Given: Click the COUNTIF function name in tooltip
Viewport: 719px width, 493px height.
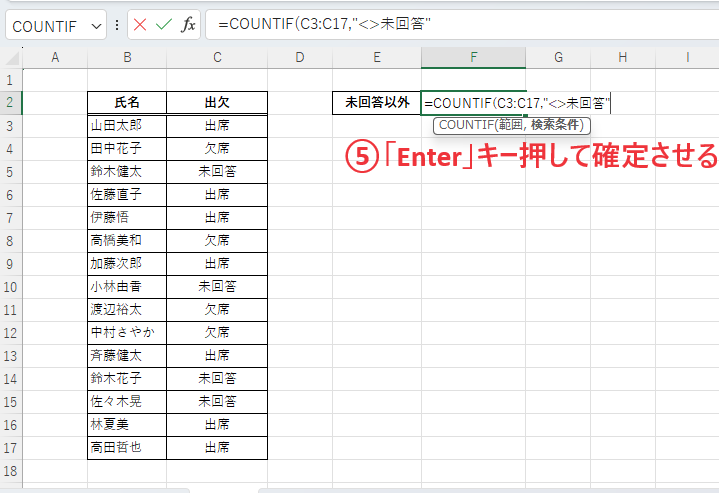Looking at the screenshot, I should pyautogui.click(x=466, y=125).
